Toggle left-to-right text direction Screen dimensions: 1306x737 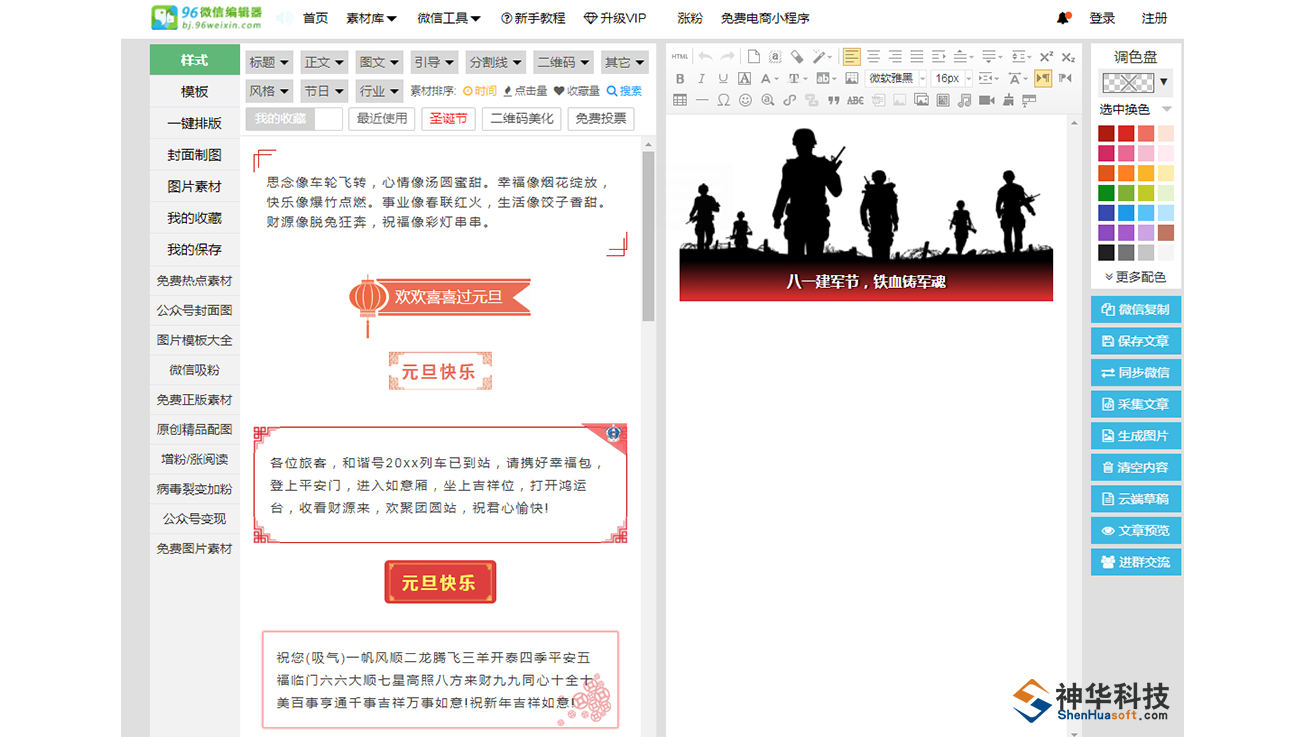(1043, 78)
